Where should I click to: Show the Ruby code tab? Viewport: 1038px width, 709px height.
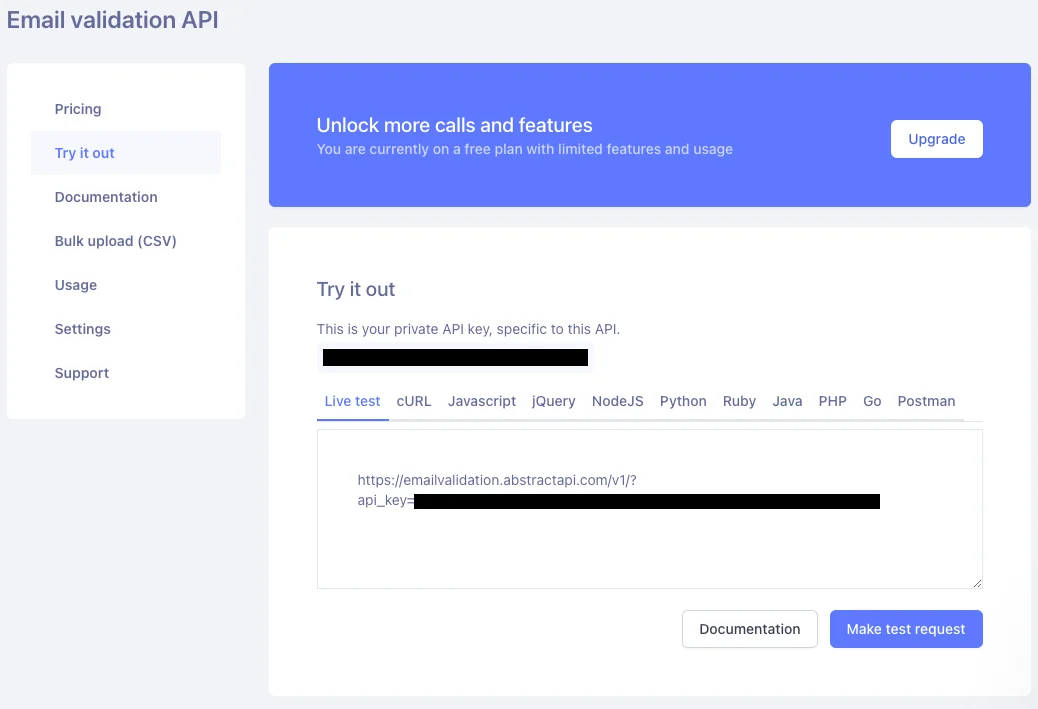point(739,401)
